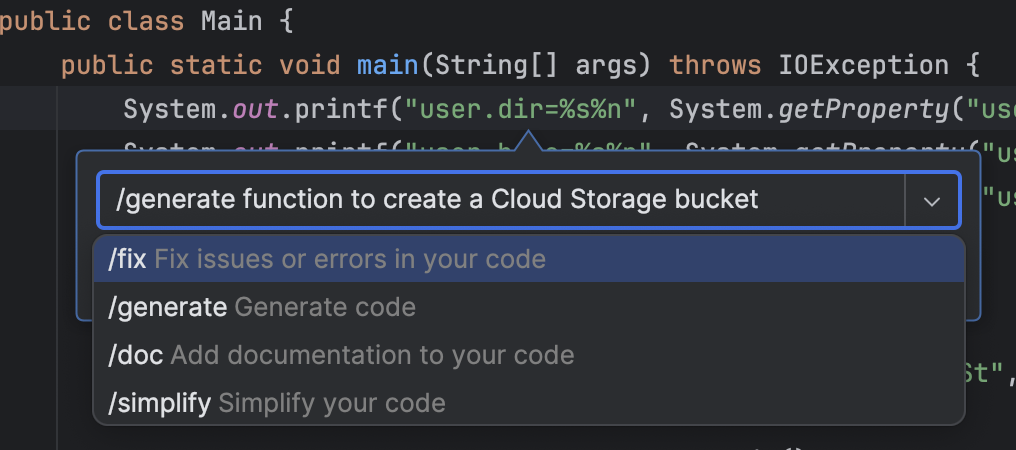Image resolution: width=1016 pixels, height=450 pixels.
Task: Click the main method name
Action: [x=387, y=66]
